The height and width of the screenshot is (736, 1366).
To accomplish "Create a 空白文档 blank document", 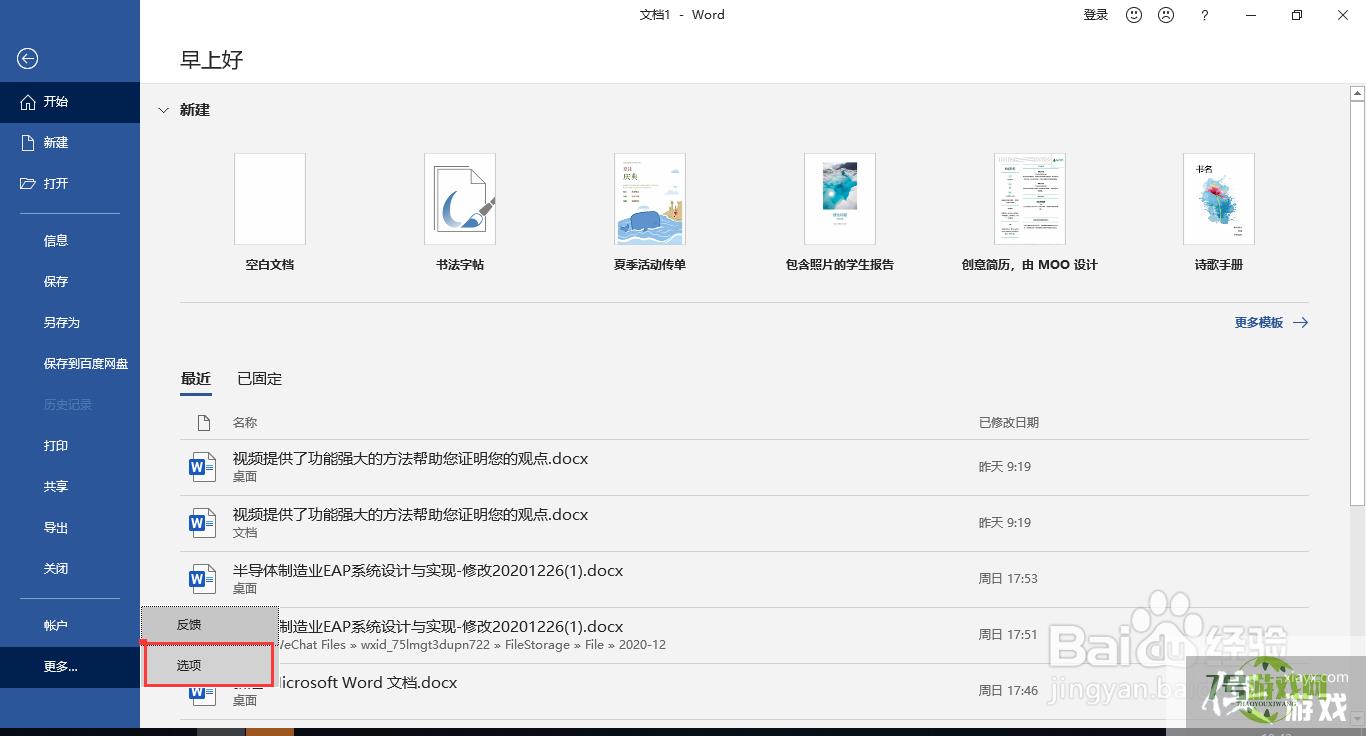I will click(x=270, y=212).
